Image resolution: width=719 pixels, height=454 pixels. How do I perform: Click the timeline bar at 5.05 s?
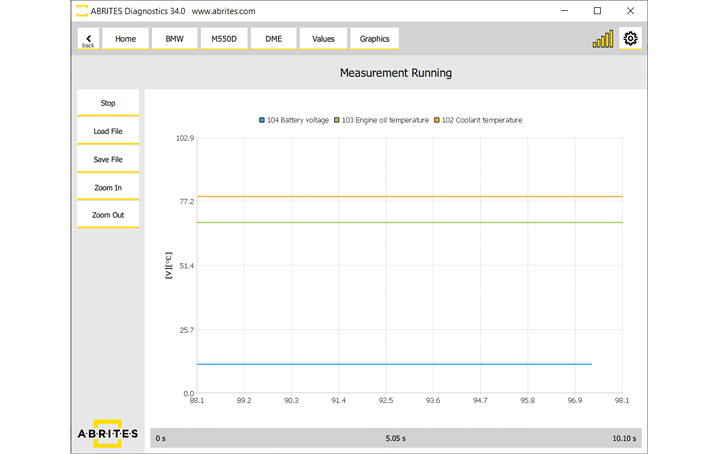(x=396, y=438)
